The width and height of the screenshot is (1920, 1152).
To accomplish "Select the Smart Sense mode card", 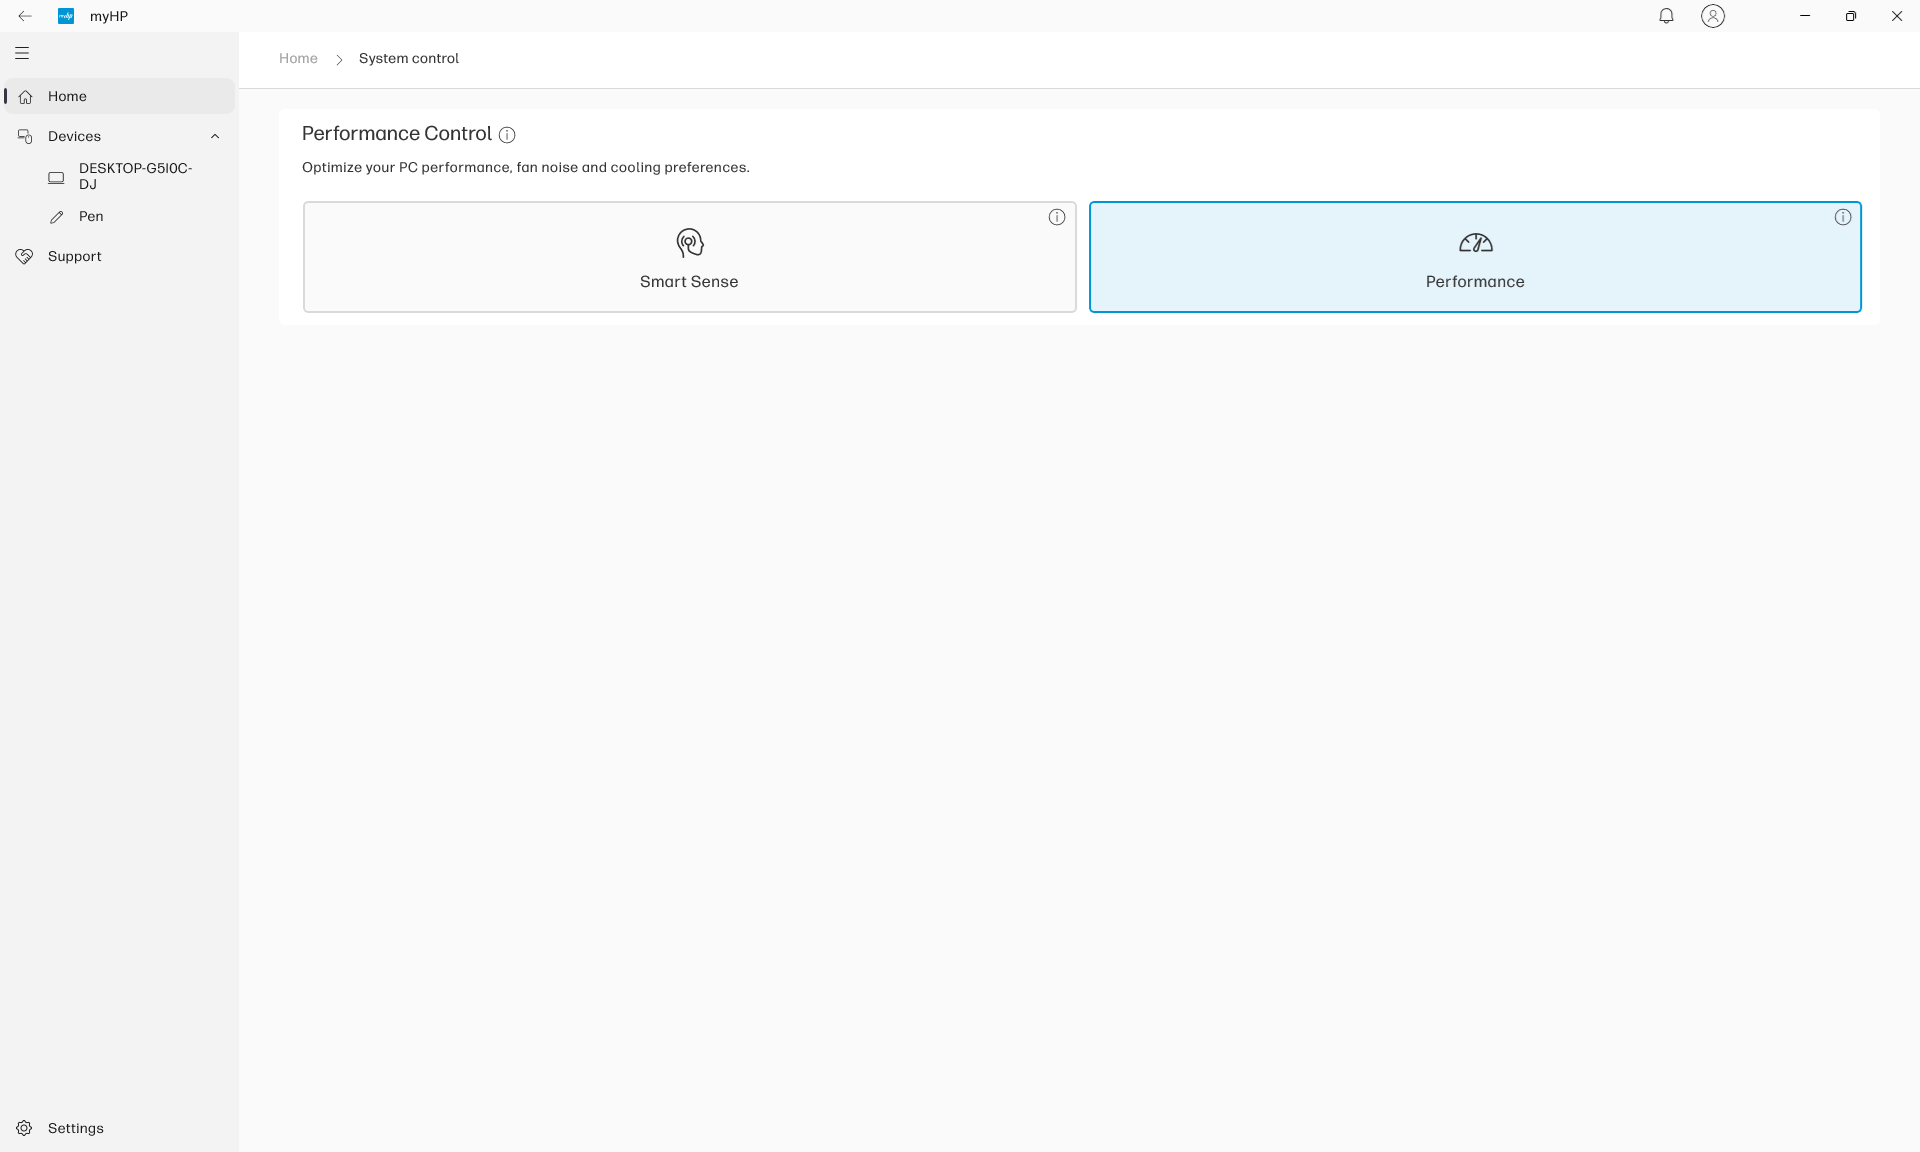I will (689, 258).
